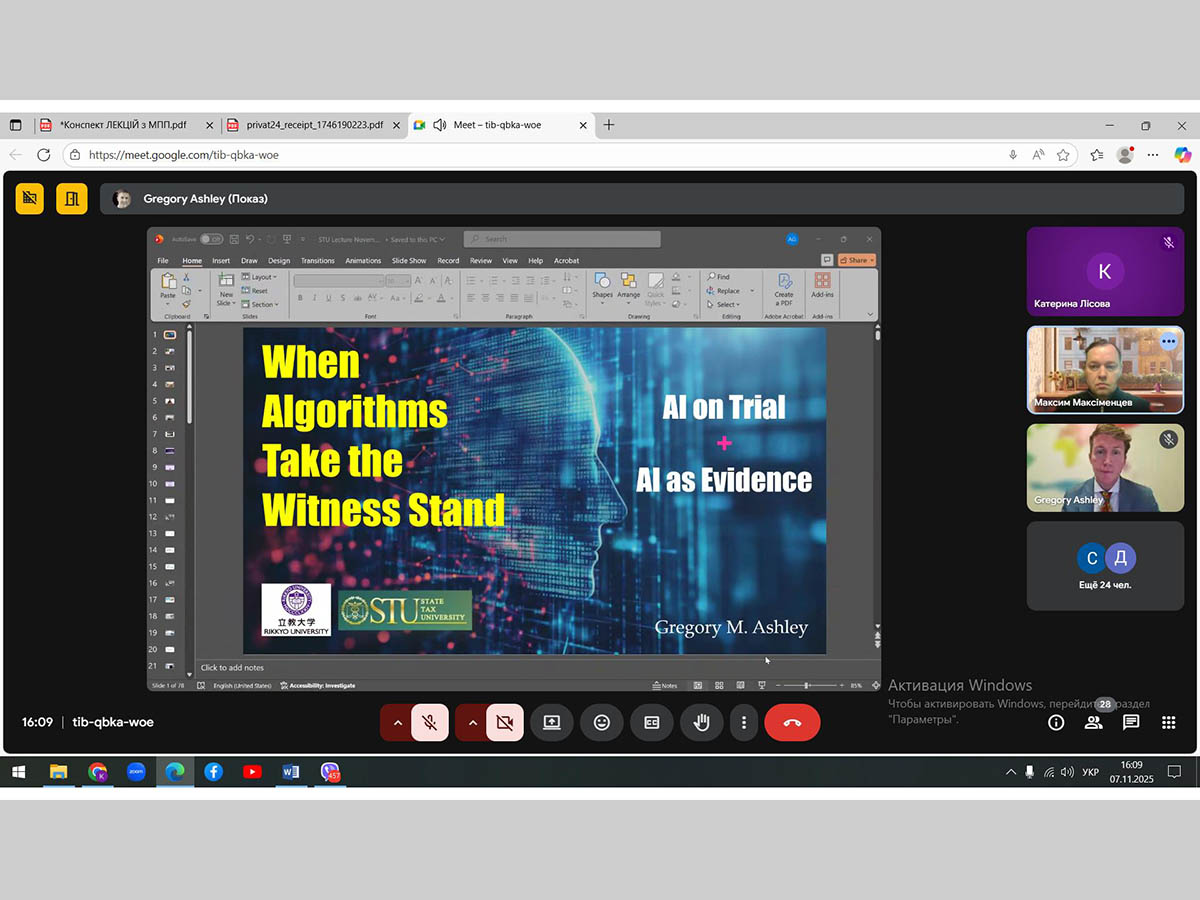The width and height of the screenshot is (1200, 900).
Task: Open the emoji reactions panel
Action: tap(601, 722)
